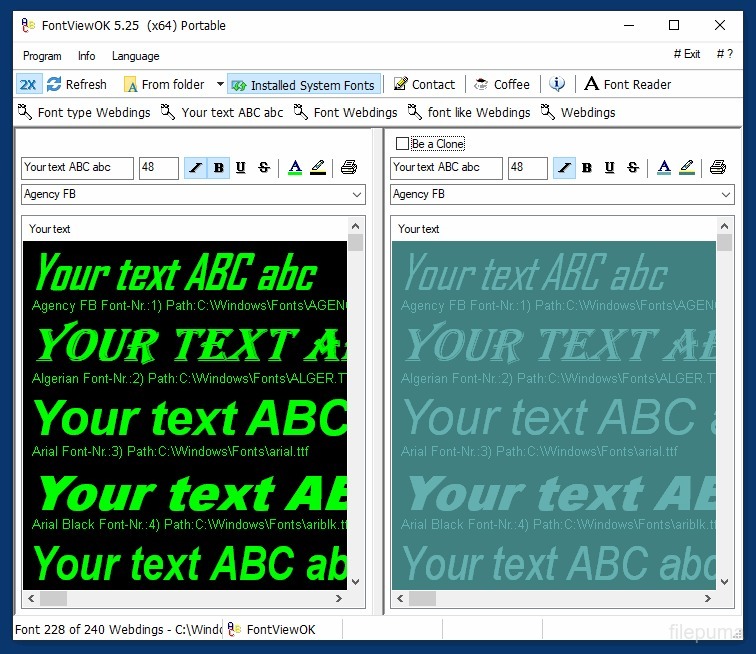This screenshot has width=756, height=654.
Task: Expand the left Agency FB font dropdown
Action: pyautogui.click(x=357, y=195)
